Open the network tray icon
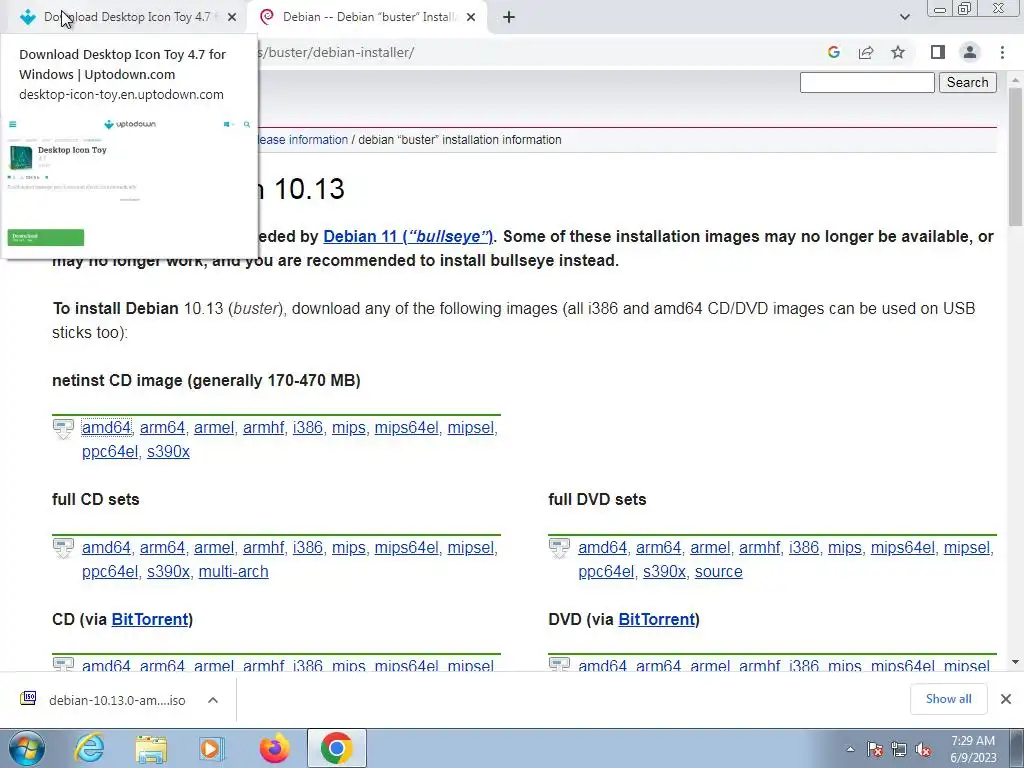1024x768 pixels. point(899,750)
